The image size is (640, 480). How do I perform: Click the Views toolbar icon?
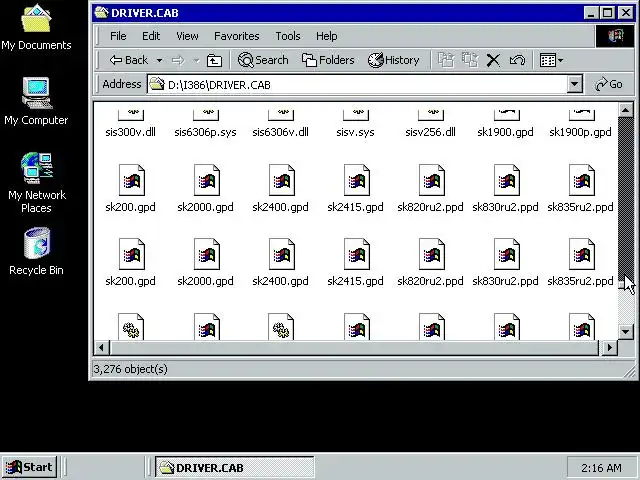click(547, 60)
